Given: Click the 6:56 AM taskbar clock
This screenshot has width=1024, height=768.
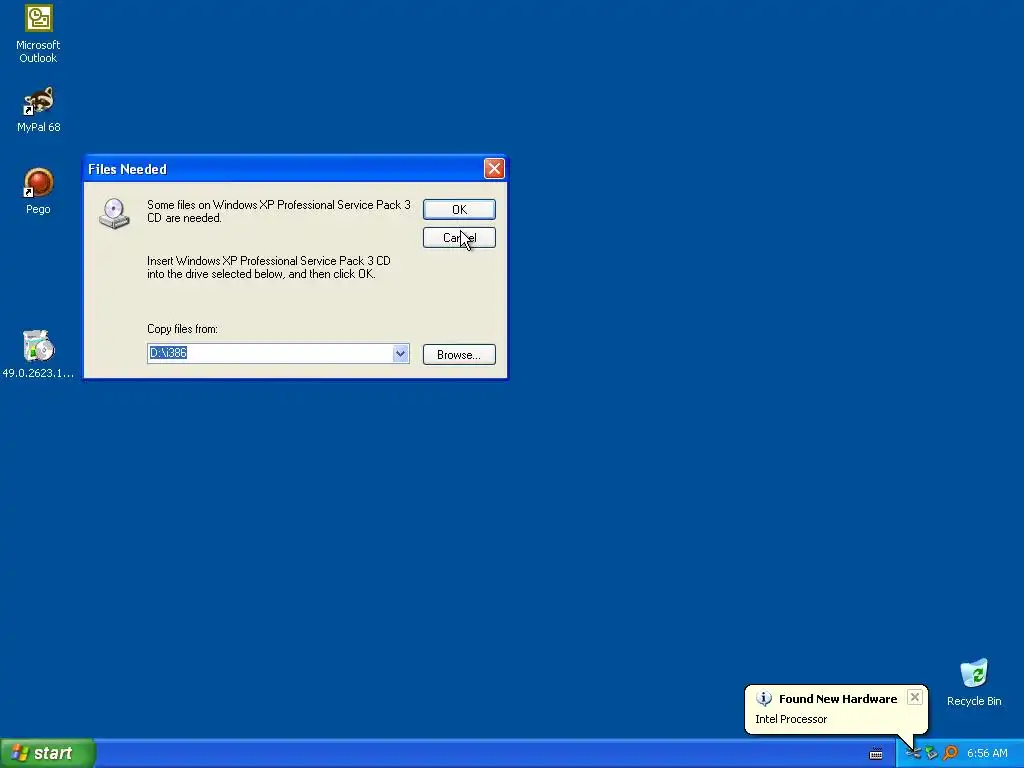Looking at the screenshot, I should click(987, 754).
